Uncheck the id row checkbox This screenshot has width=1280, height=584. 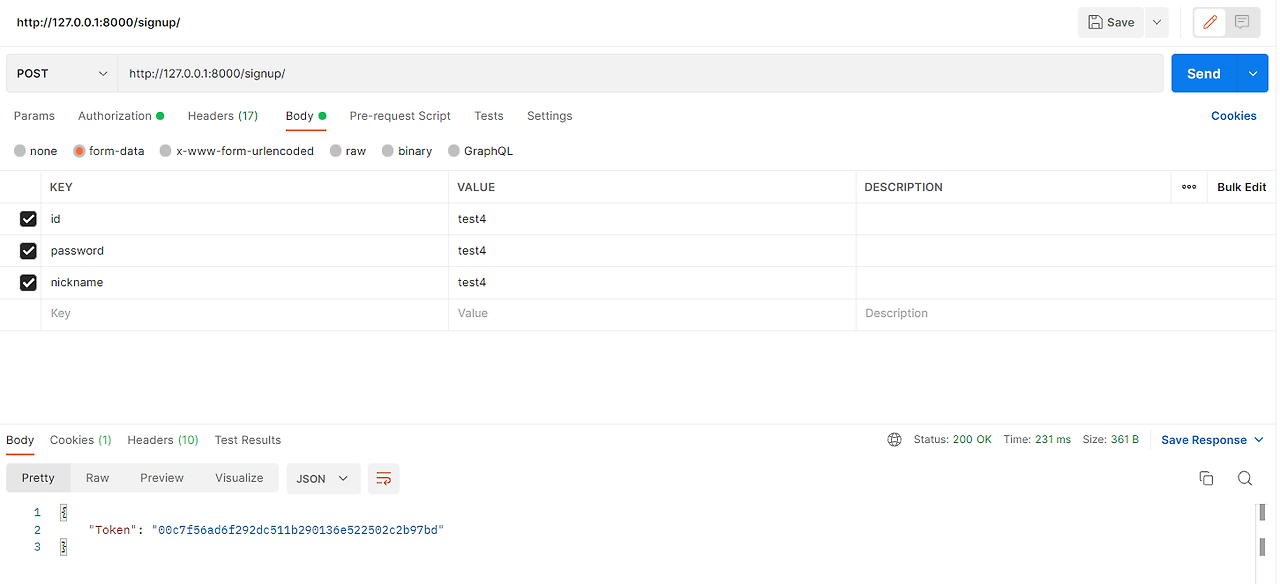pos(28,219)
